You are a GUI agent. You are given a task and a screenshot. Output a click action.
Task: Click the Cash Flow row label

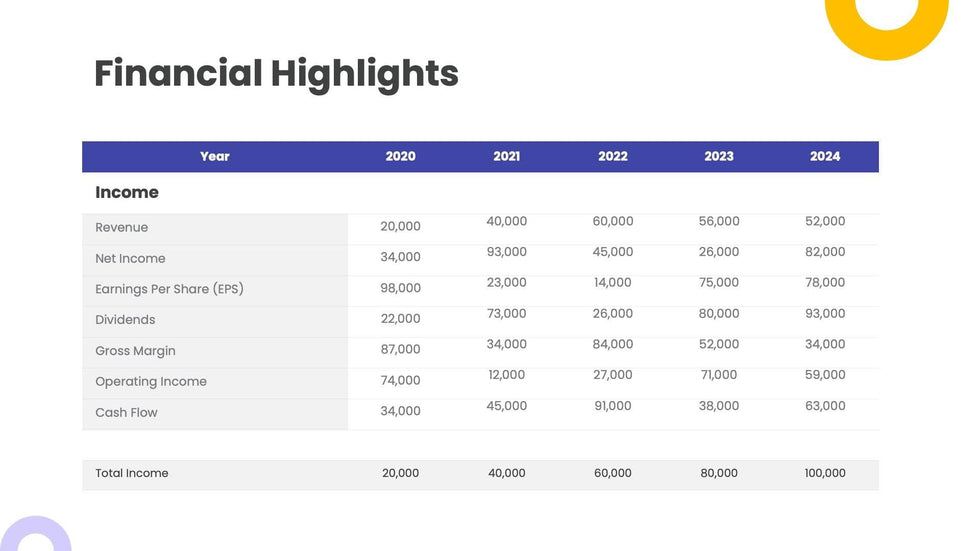(x=126, y=412)
